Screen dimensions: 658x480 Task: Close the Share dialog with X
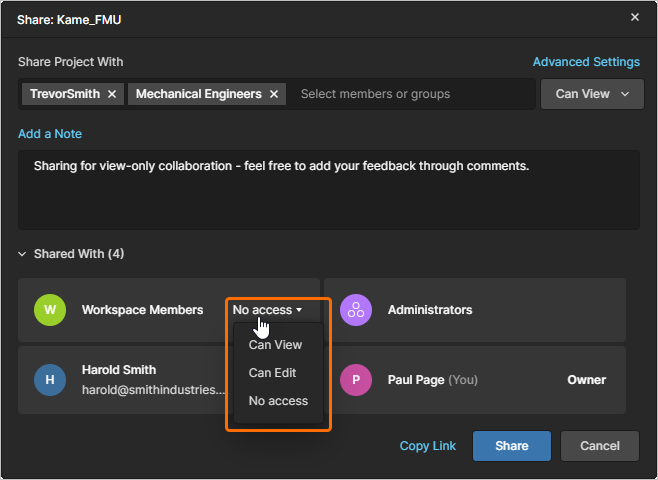[x=635, y=18]
